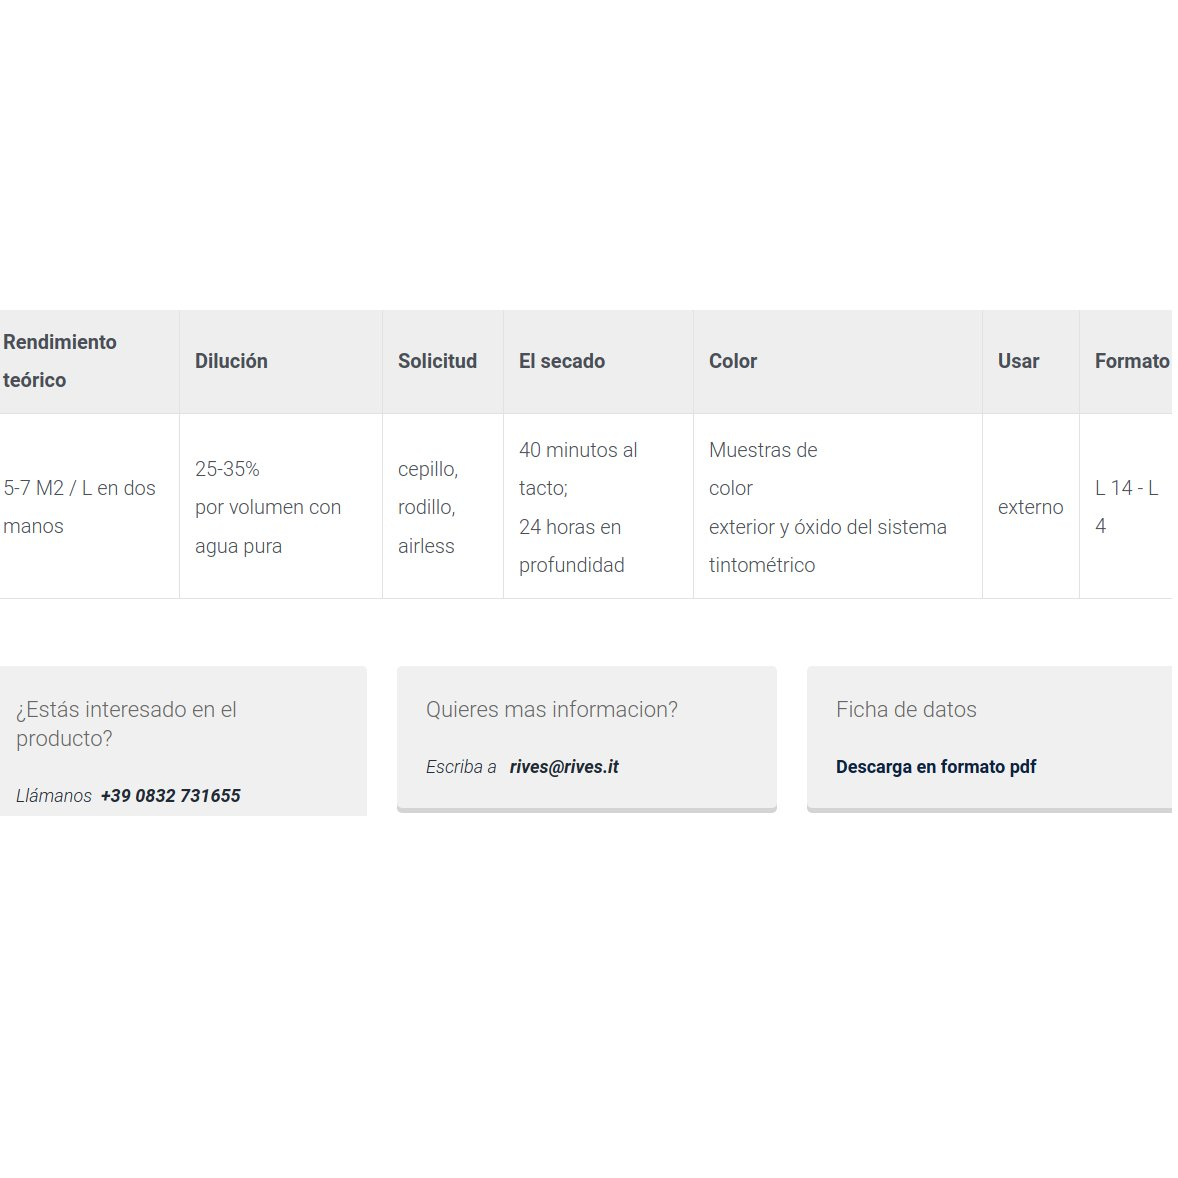
Task: Open the Descarga en formato pdf link
Action: tap(935, 767)
